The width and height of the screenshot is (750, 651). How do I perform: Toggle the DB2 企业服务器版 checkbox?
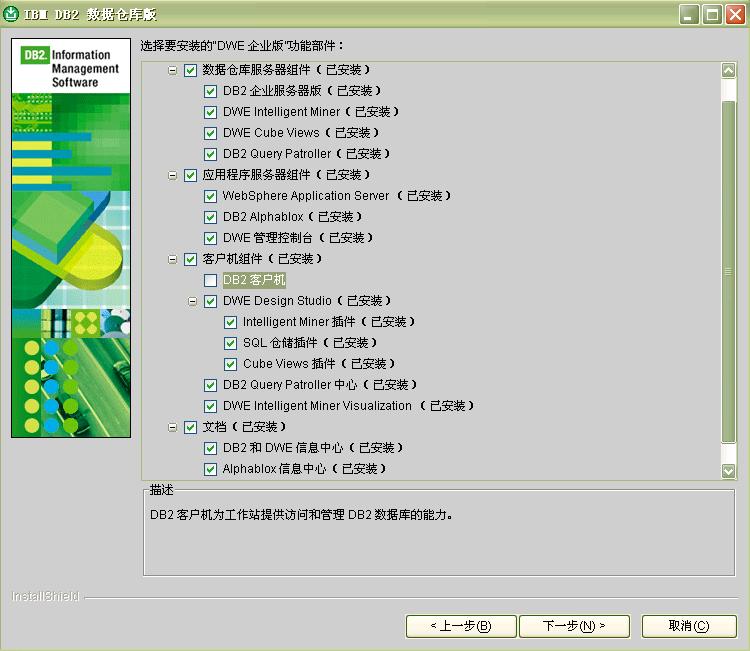click(x=210, y=91)
